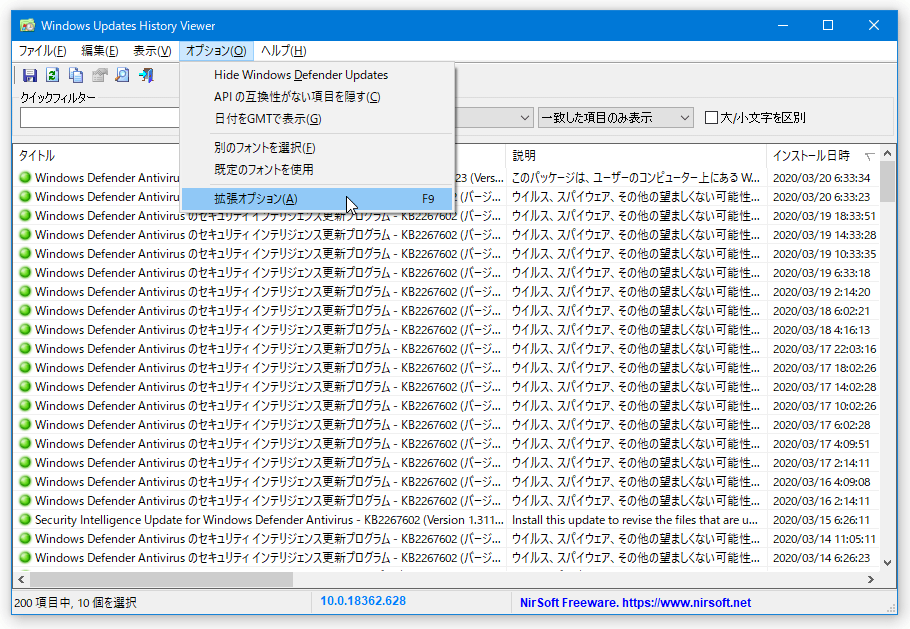Click green status icon for 2020/03/19 6:33:18 row
Image resolution: width=910 pixels, height=629 pixels.
click(x=25, y=272)
